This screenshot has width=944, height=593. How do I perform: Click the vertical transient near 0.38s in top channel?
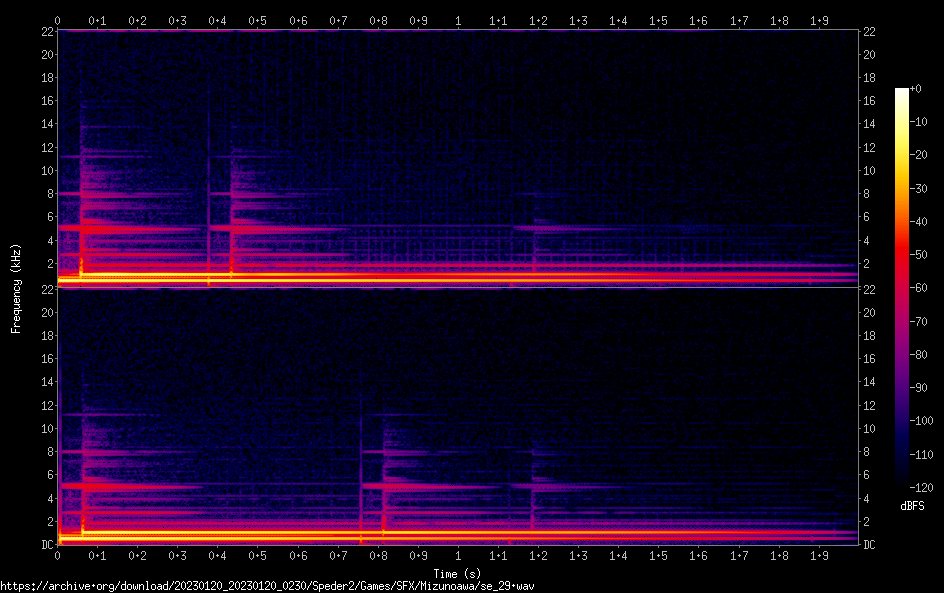(x=209, y=200)
